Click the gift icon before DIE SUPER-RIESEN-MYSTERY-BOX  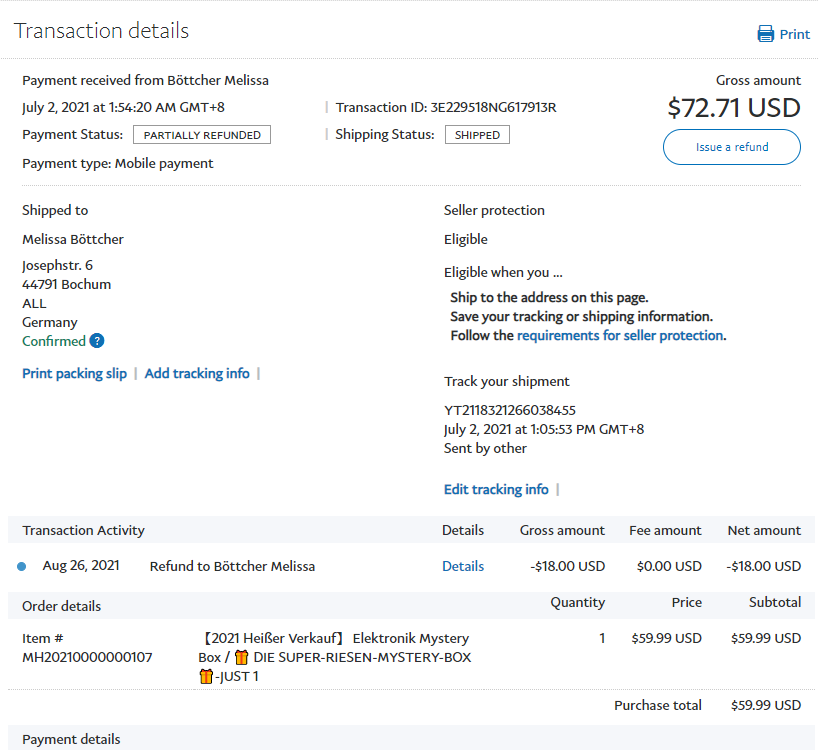click(x=241, y=657)
